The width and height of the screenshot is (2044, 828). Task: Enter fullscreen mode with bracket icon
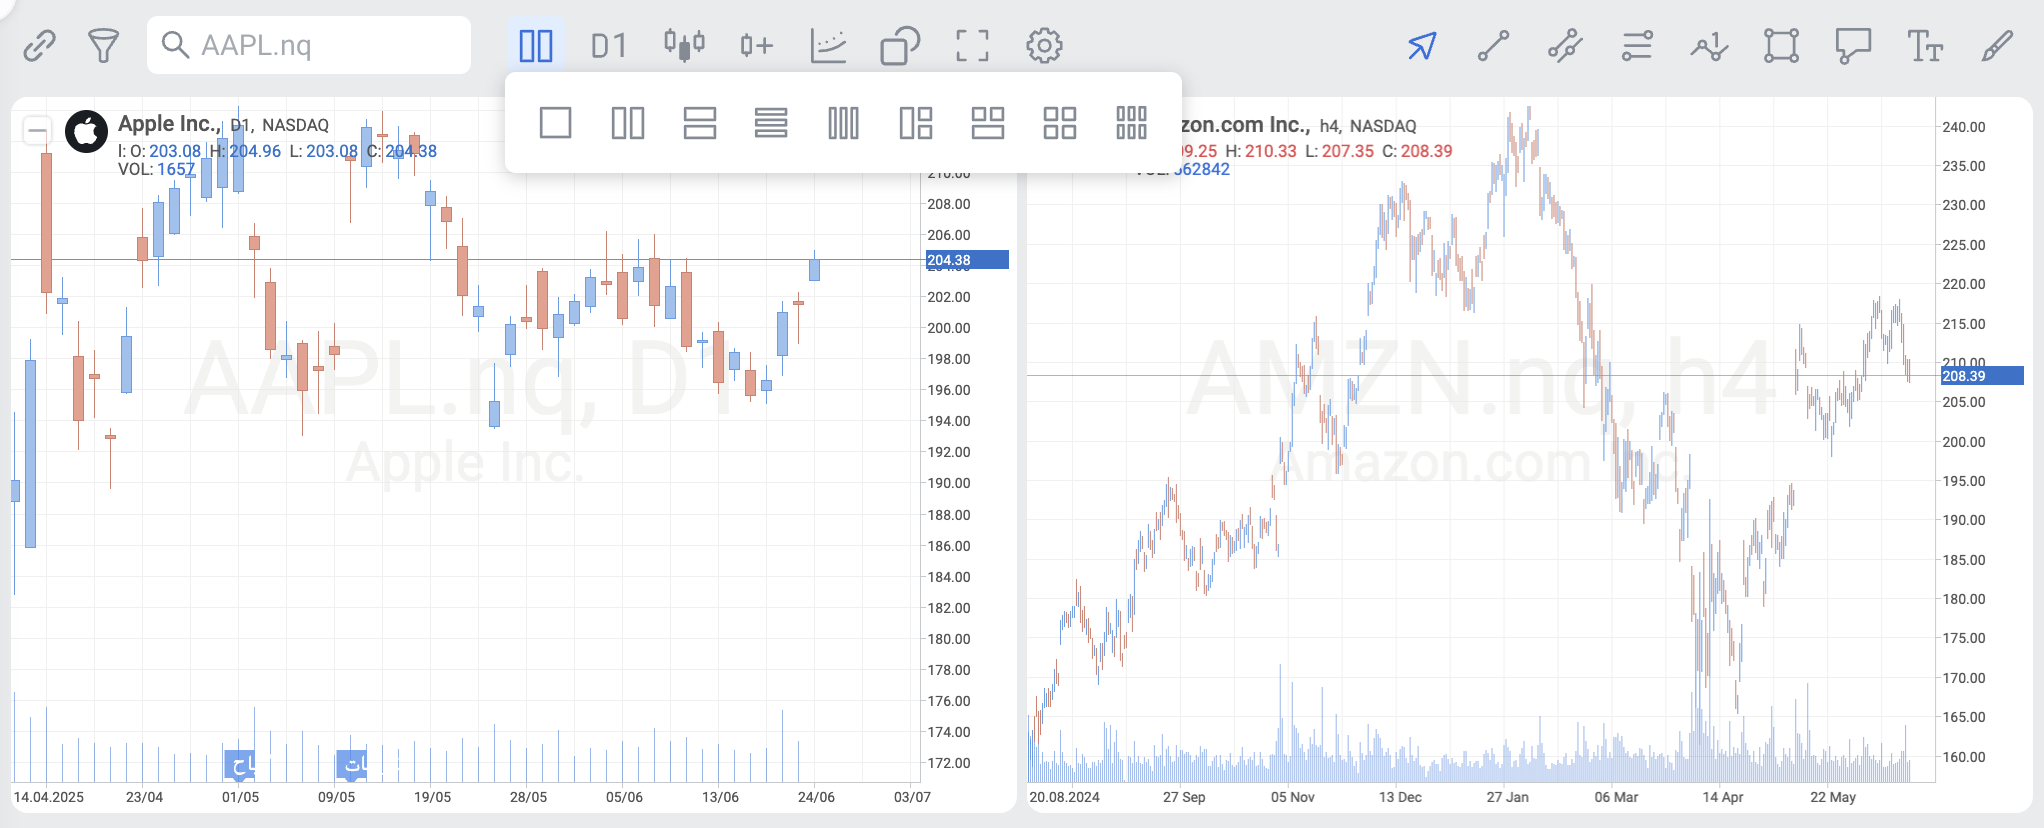coord(972,46)
